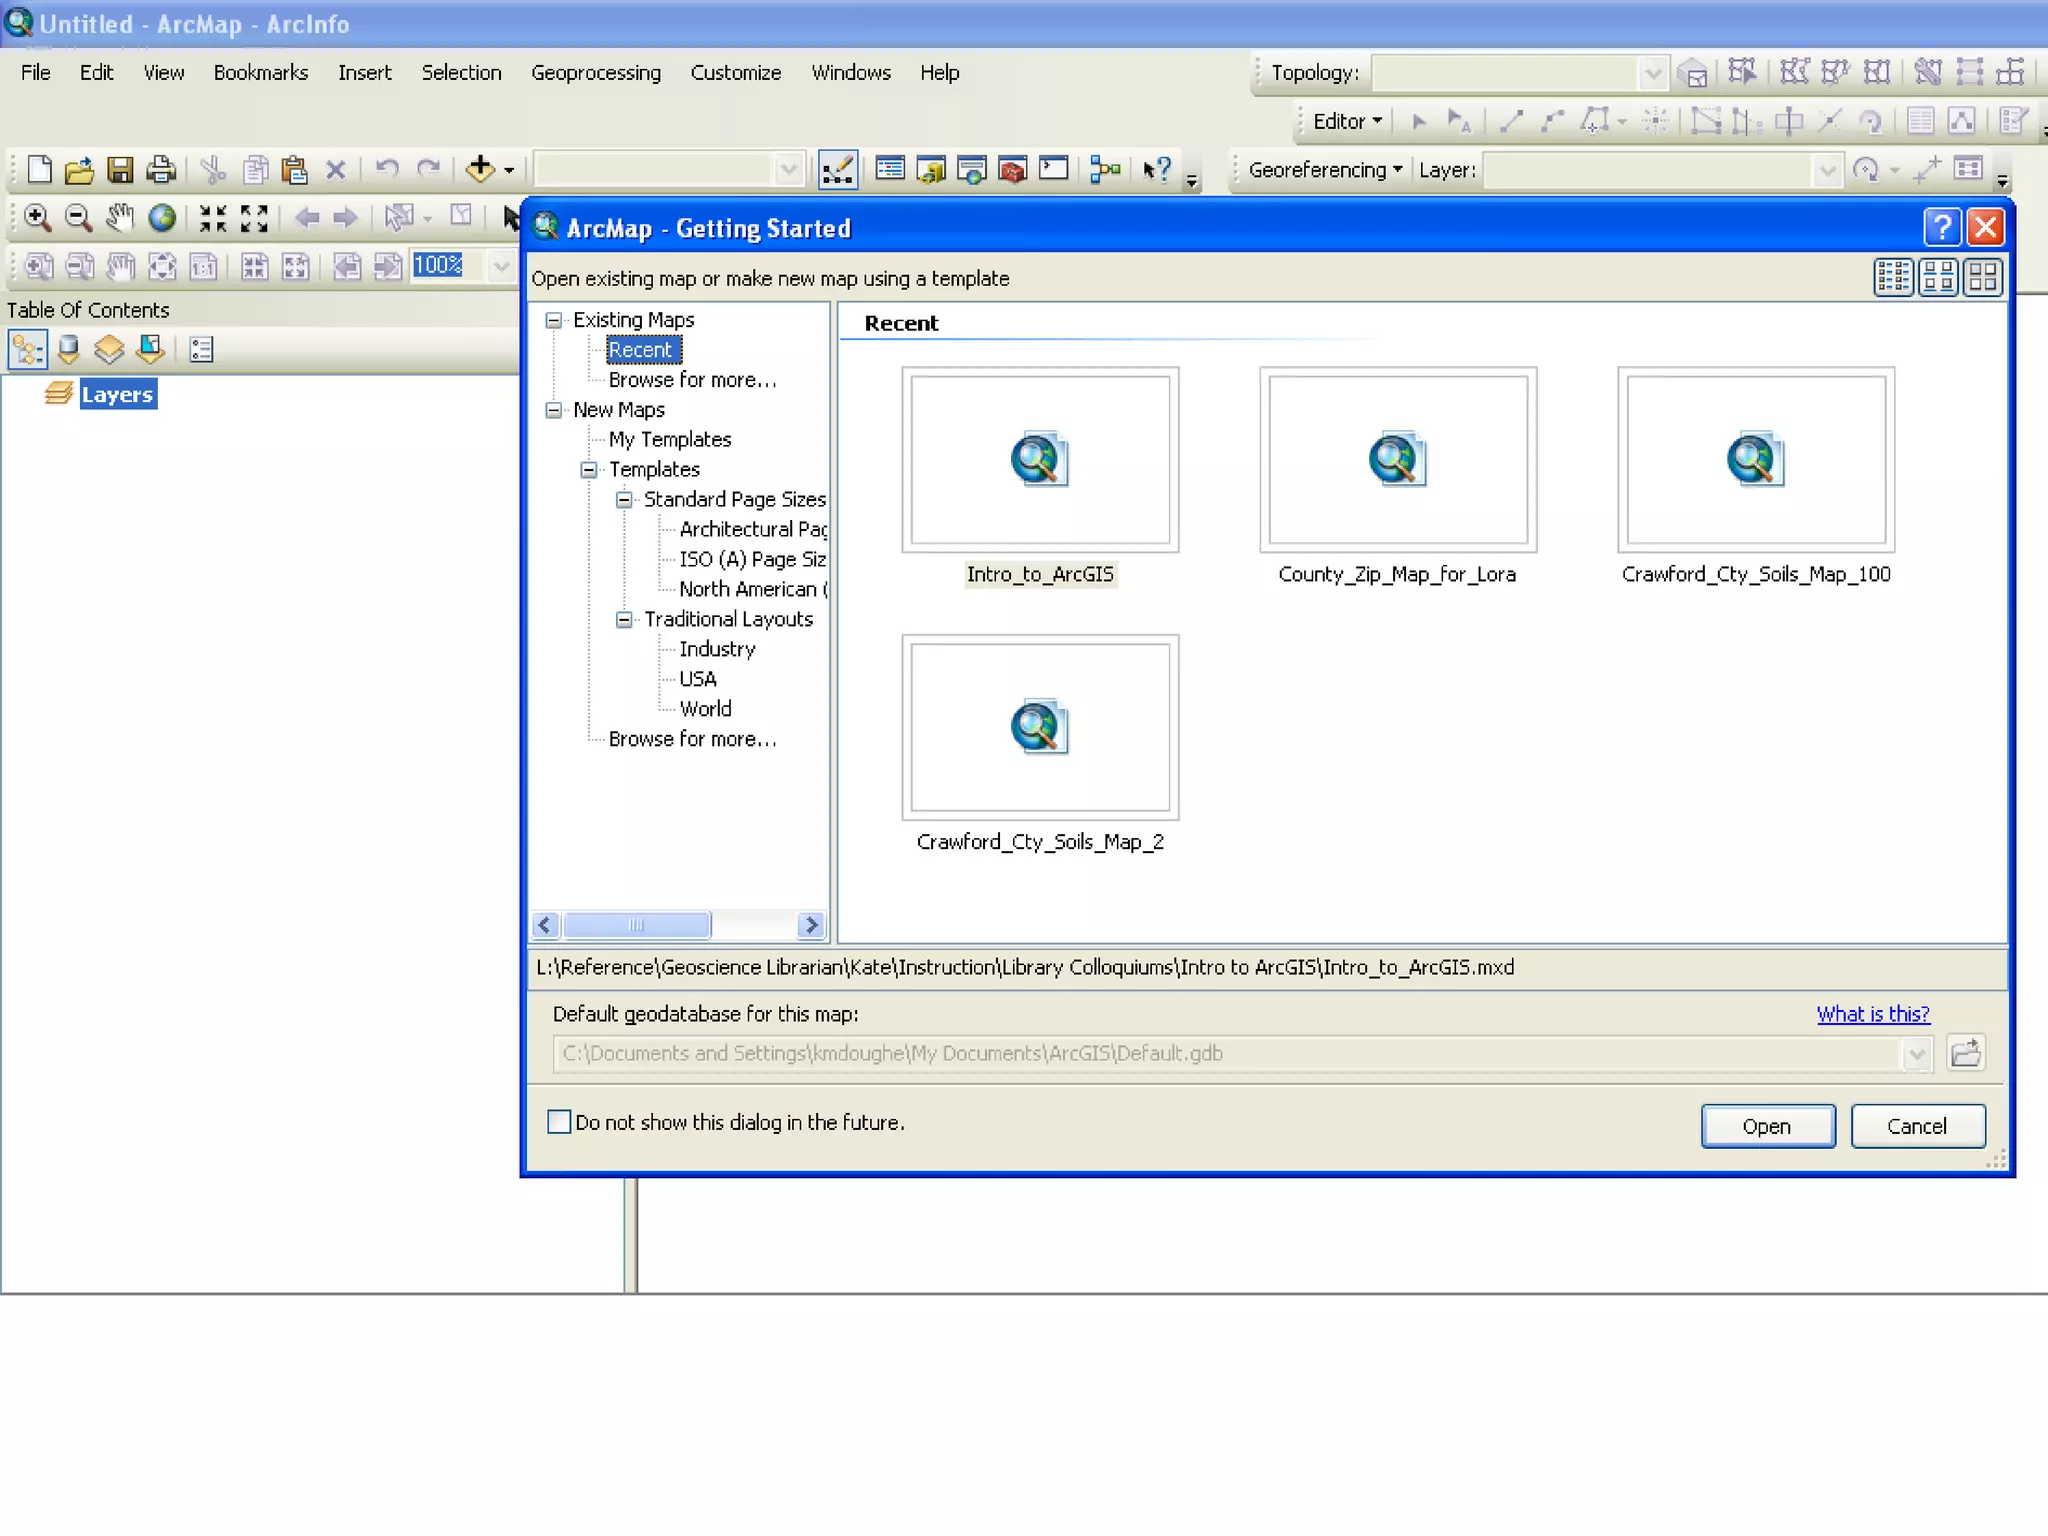Switch to list view layout button
Image resolution: width=2048 pixels, height=1536 pixels.
point(1893,277)
